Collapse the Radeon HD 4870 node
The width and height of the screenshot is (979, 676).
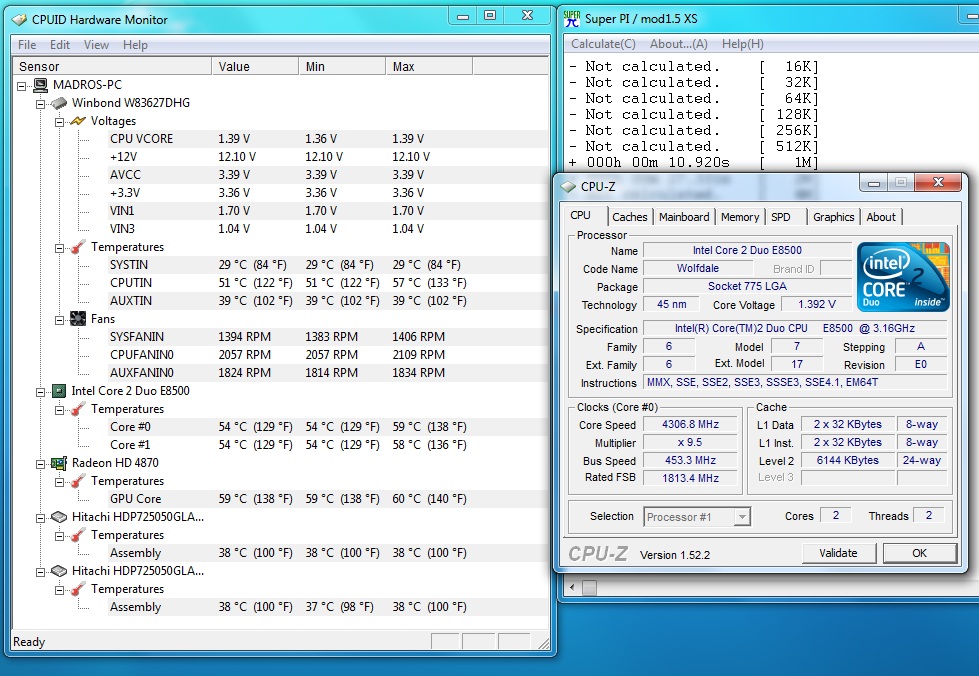point(41,464)
